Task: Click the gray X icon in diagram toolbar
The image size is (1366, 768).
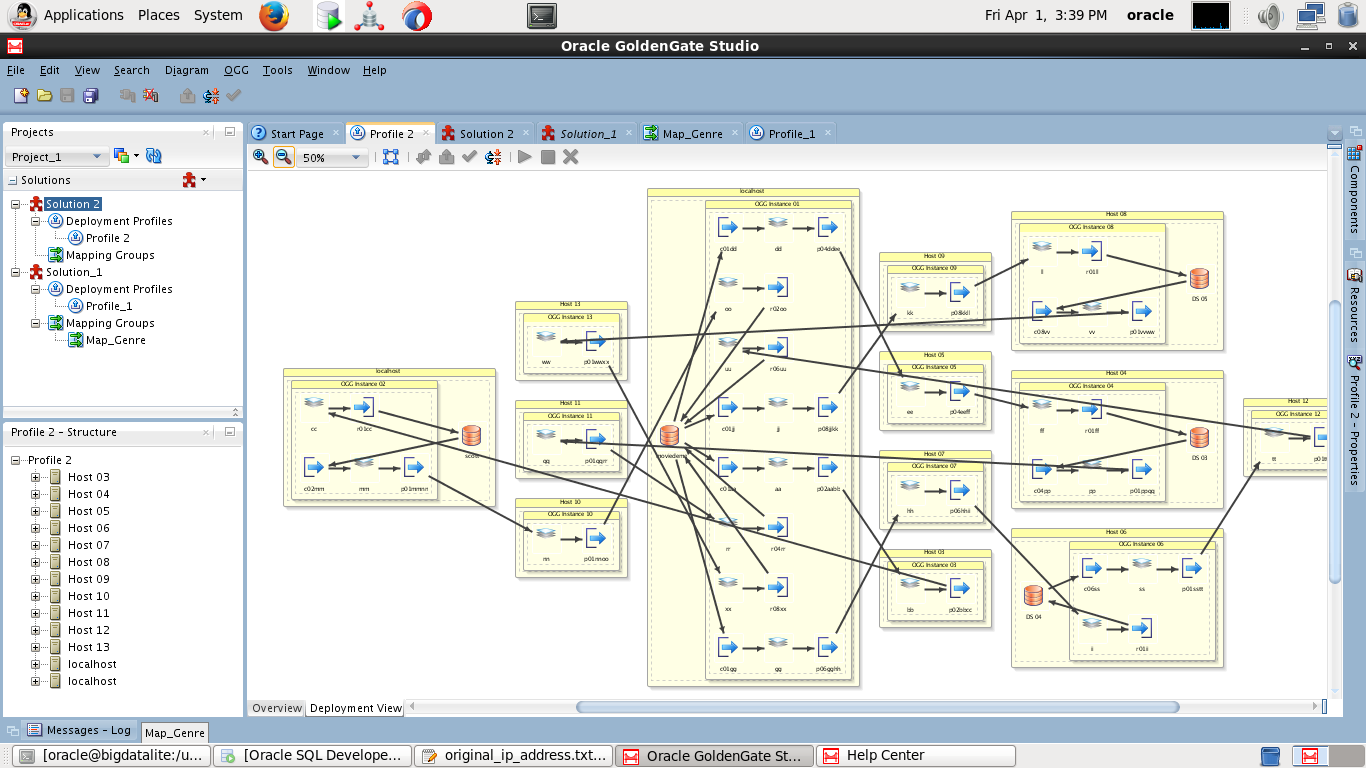Action: pos(571,157)
